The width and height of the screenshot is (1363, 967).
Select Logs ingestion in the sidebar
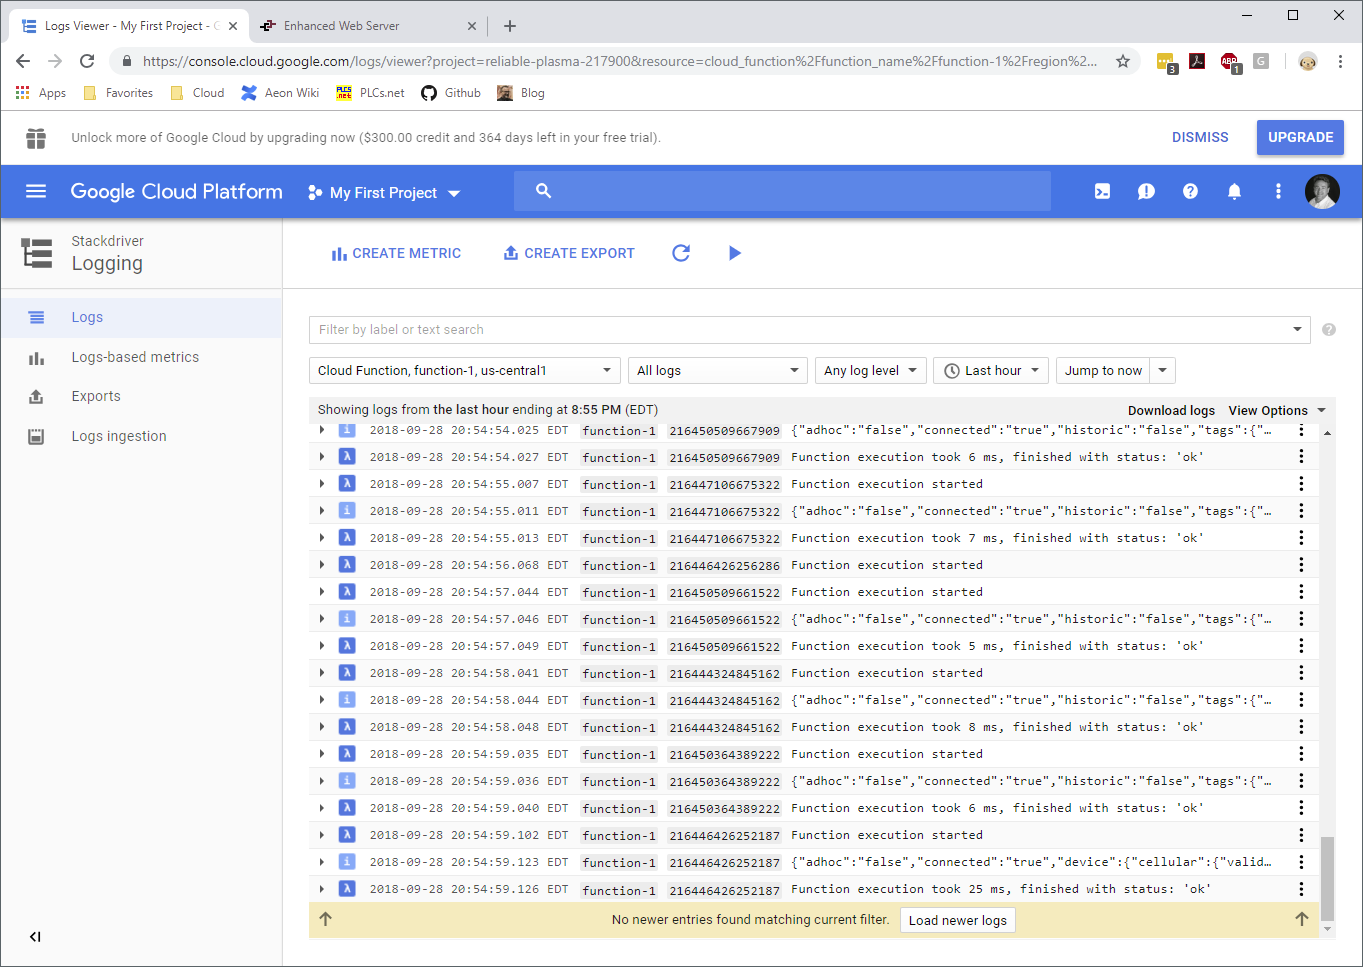pos(141,436)
